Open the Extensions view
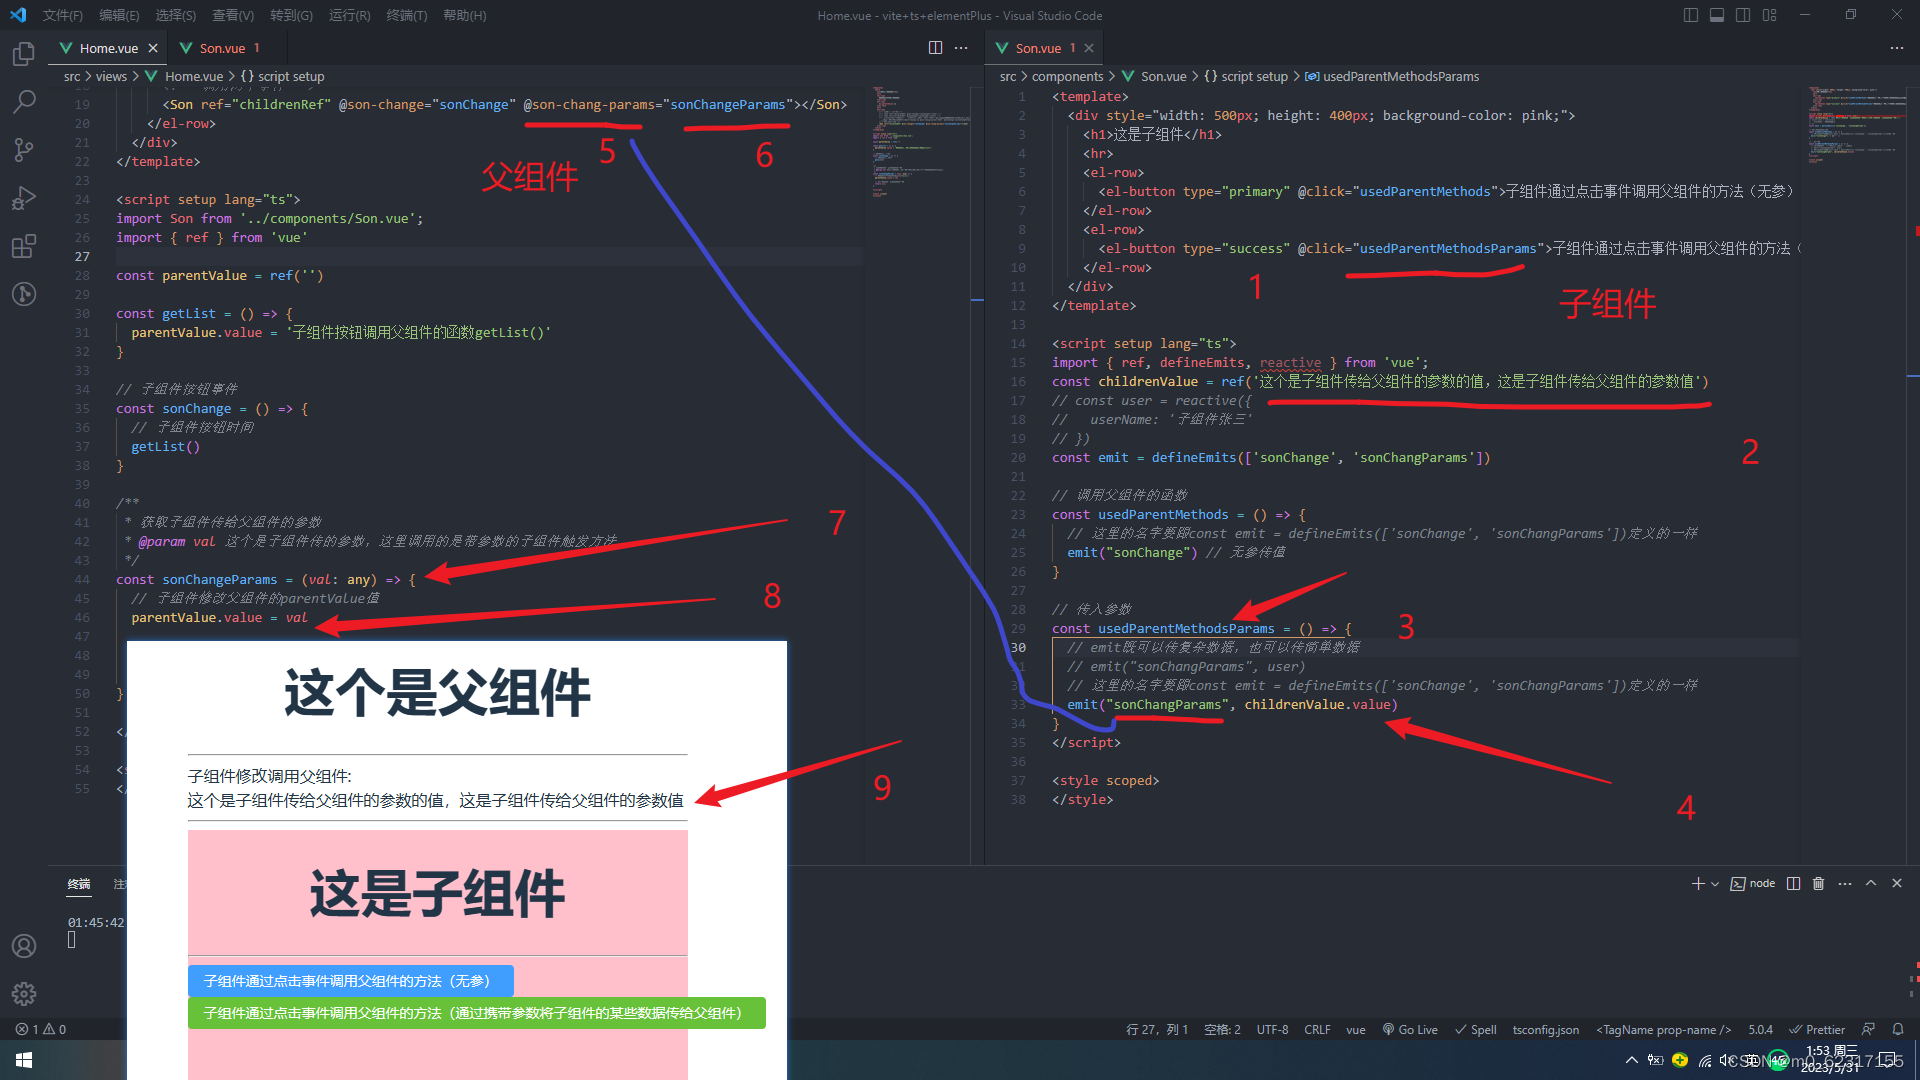 point(24,246)
